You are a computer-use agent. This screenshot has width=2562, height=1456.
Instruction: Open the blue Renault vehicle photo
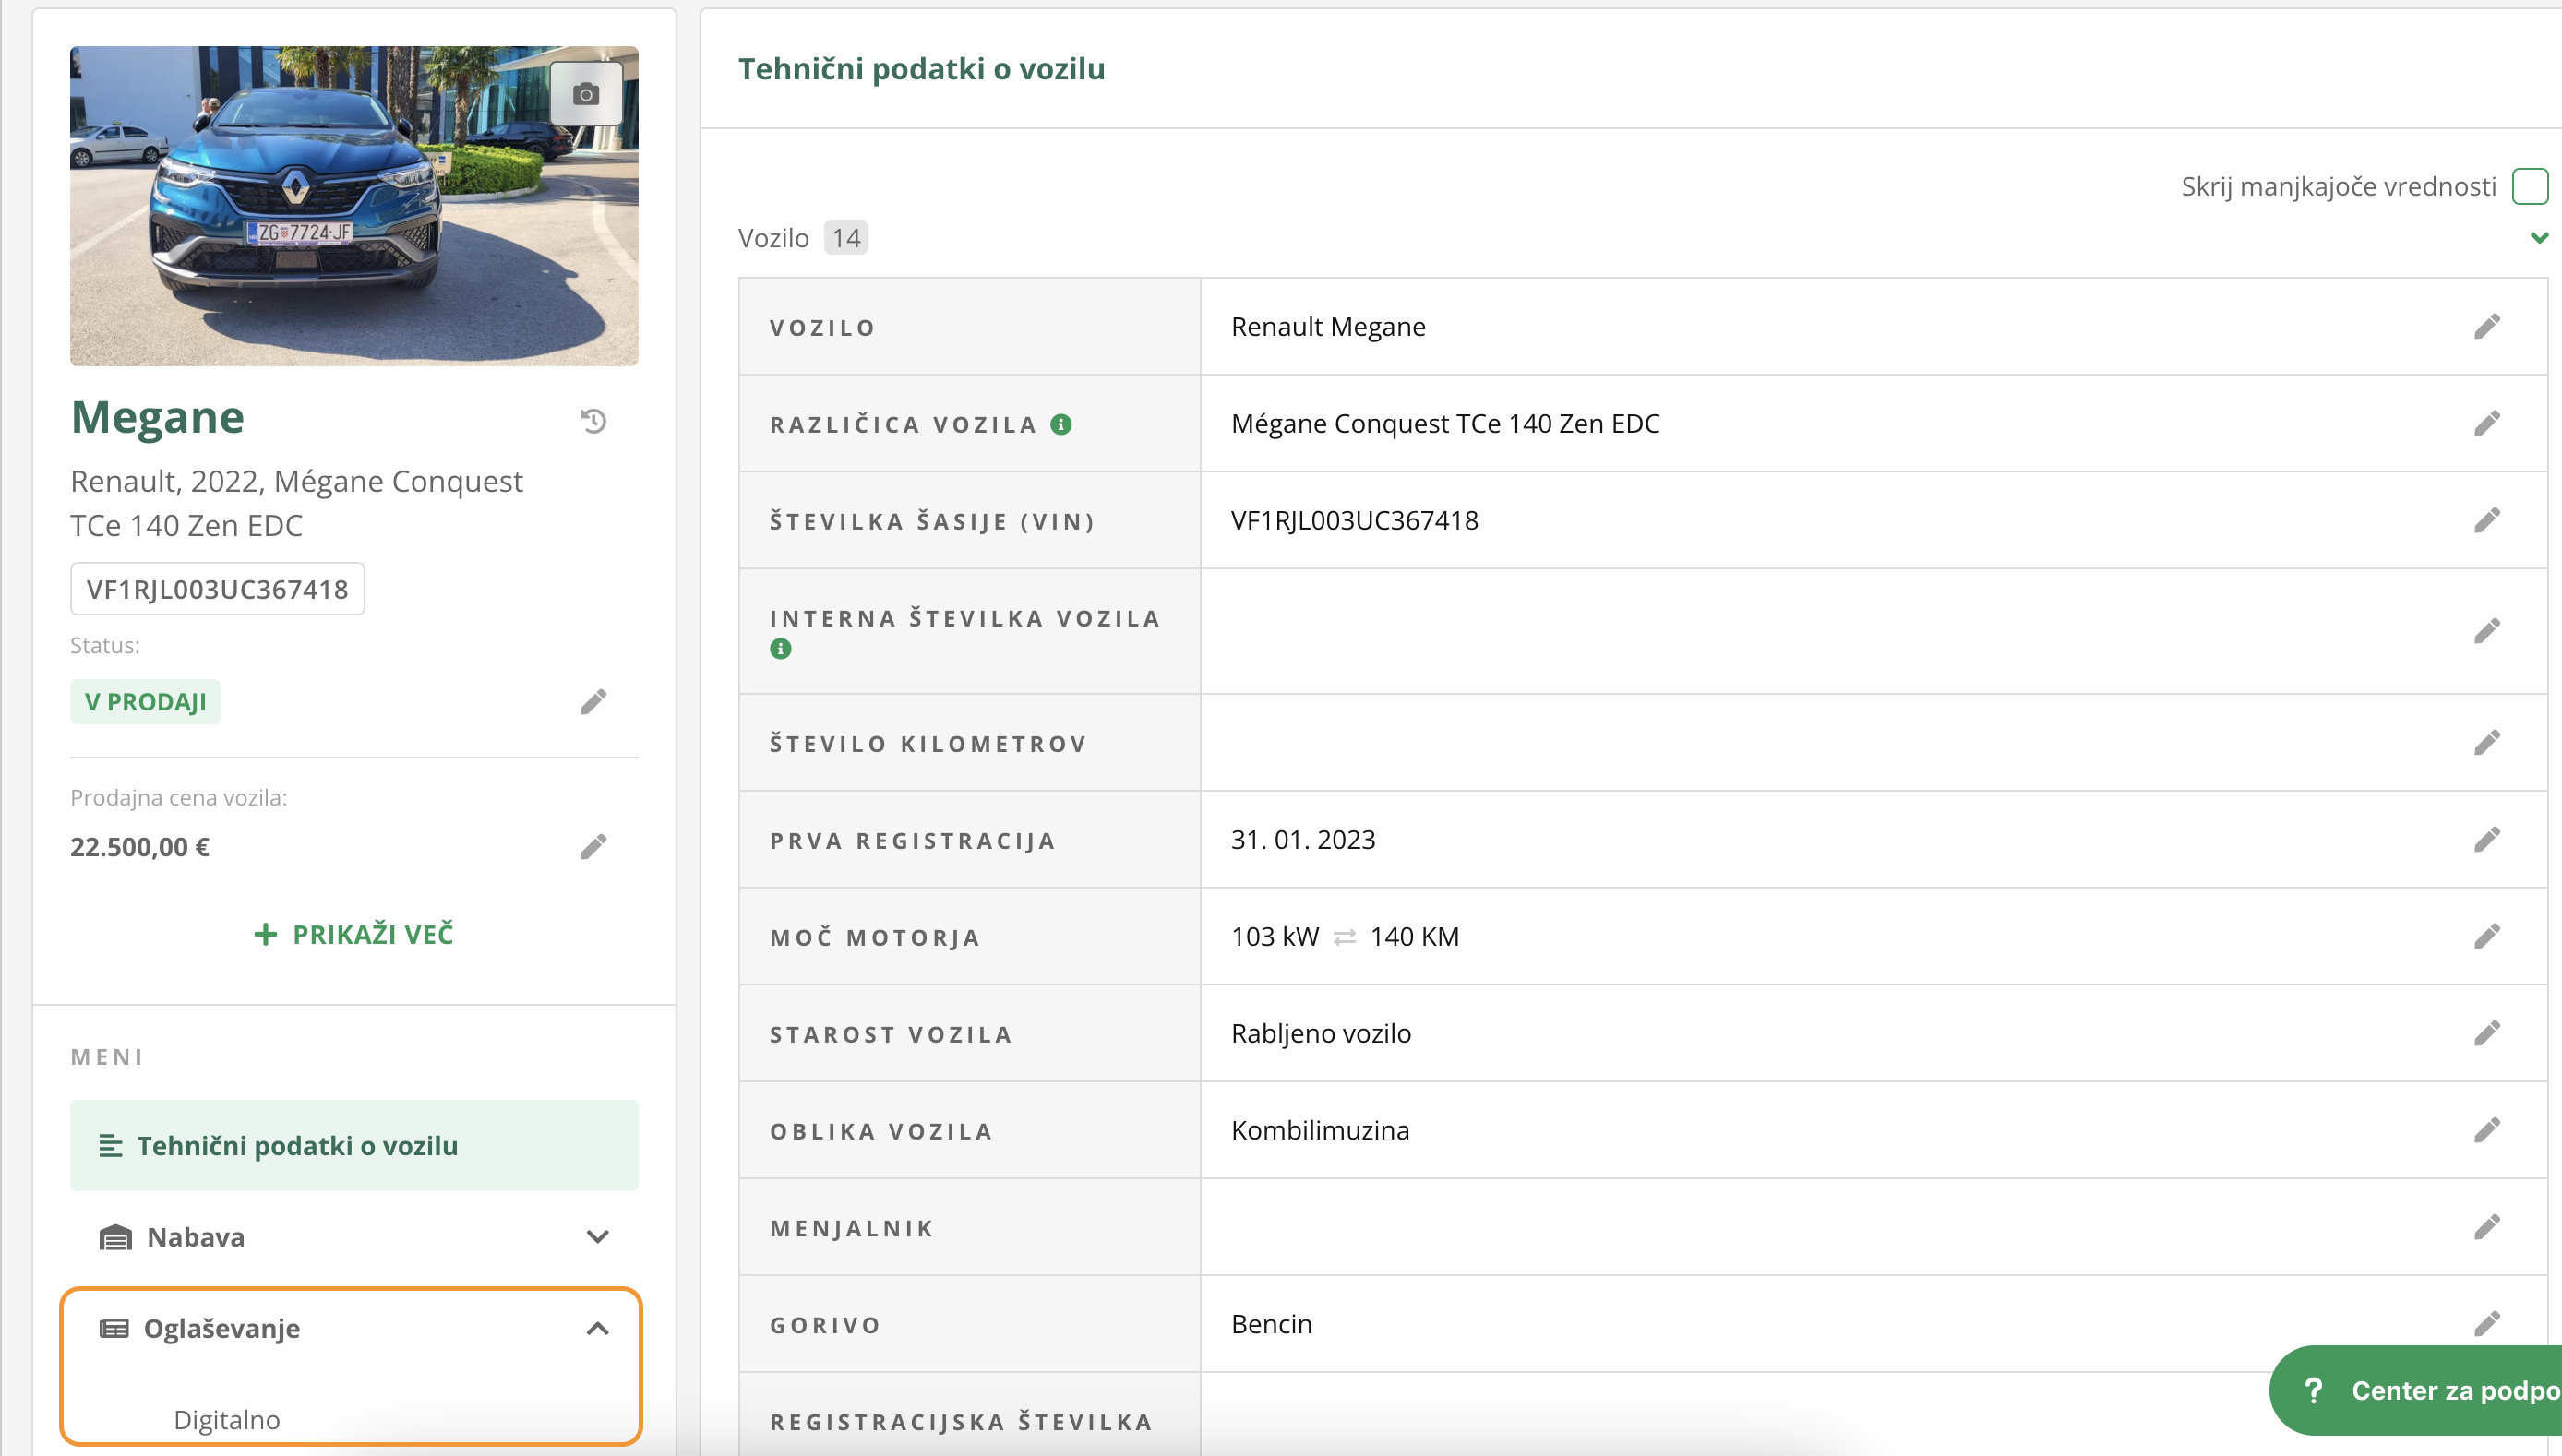click(x=354, y=206)
